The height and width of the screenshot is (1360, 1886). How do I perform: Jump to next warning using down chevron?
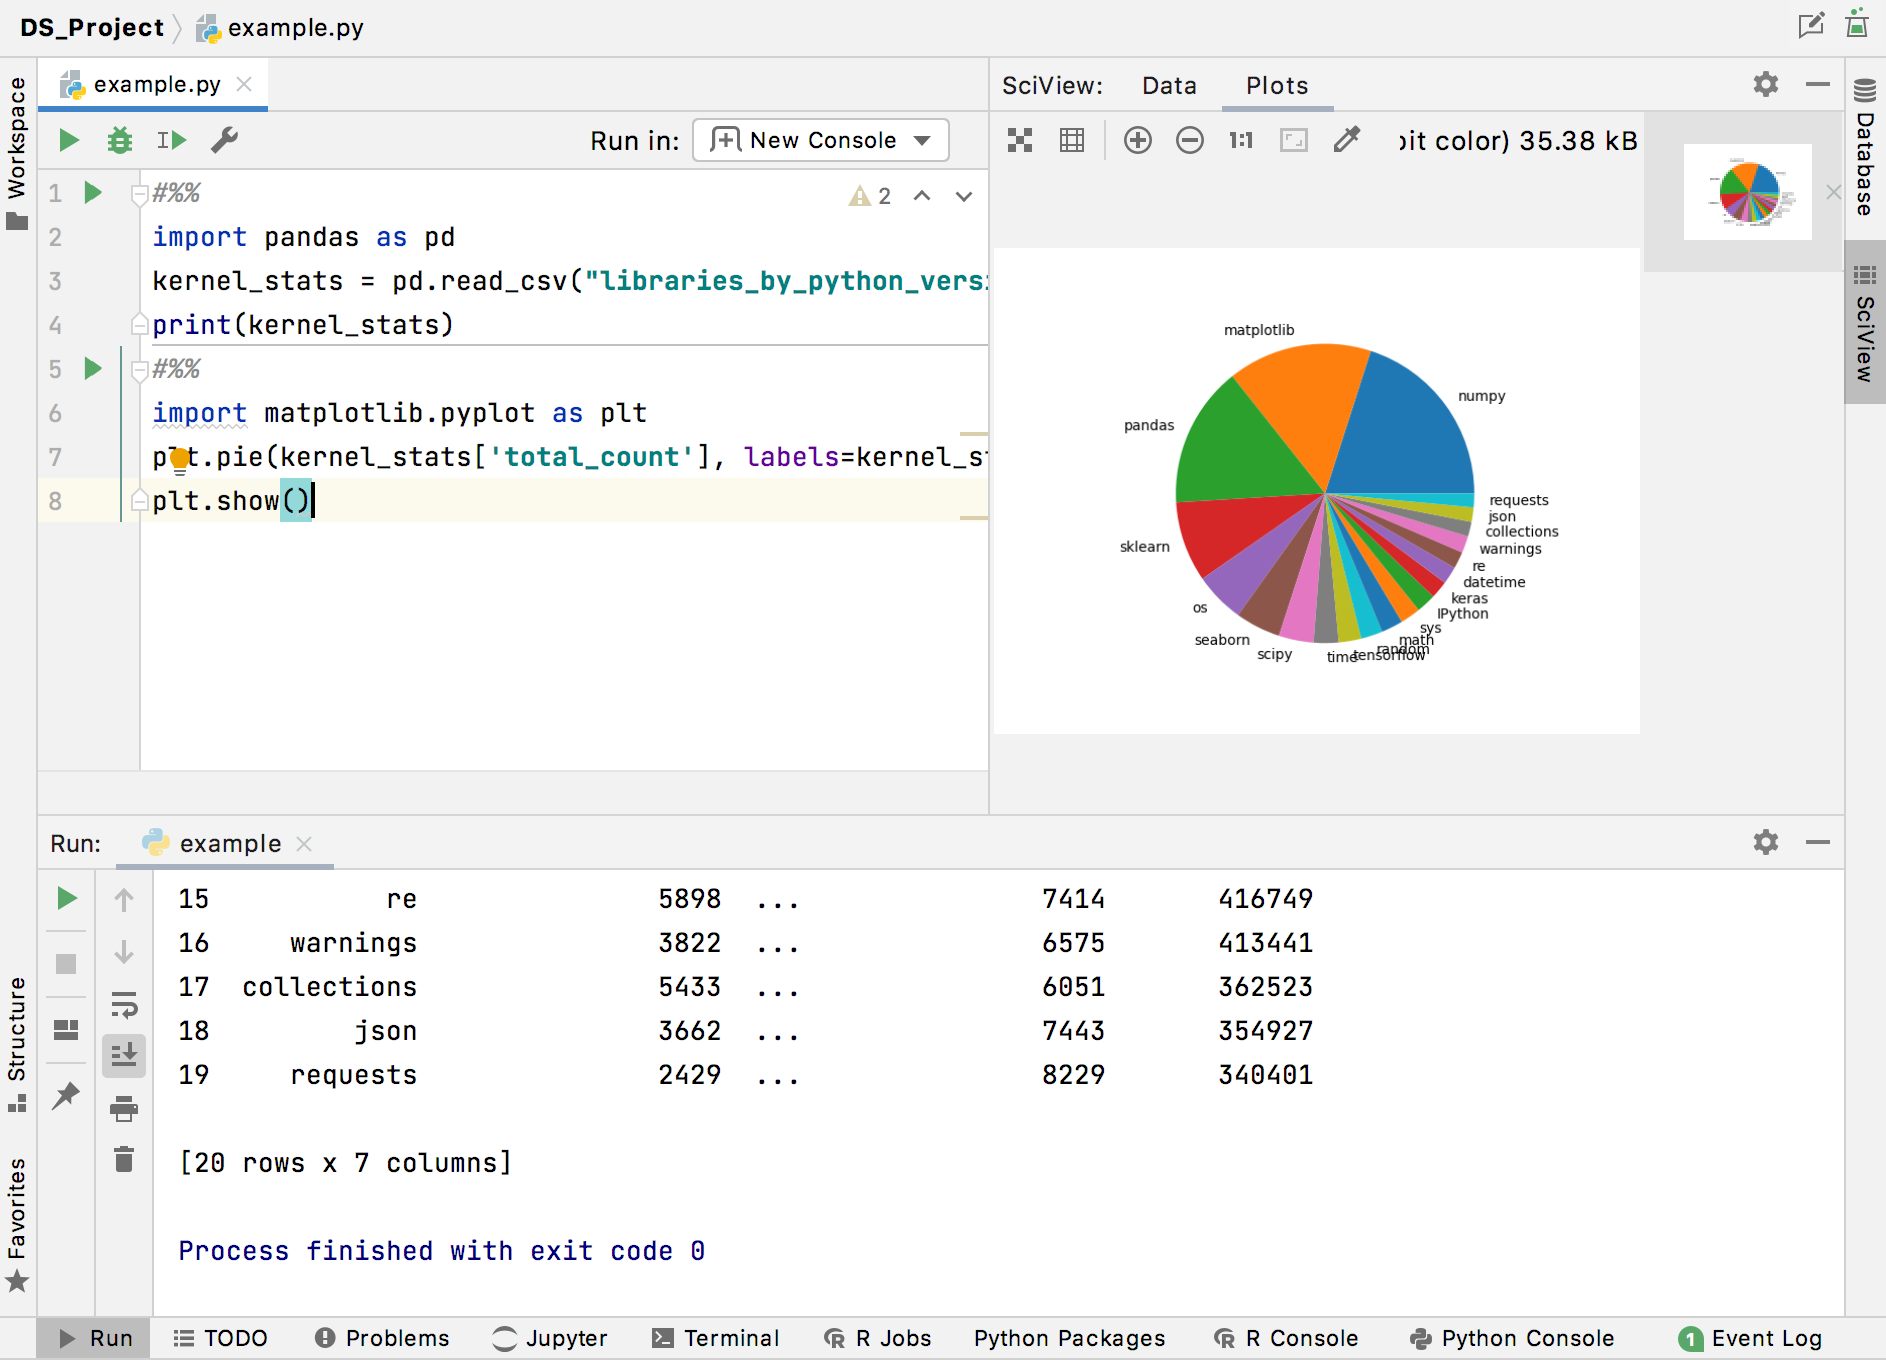tap(963, 196)
